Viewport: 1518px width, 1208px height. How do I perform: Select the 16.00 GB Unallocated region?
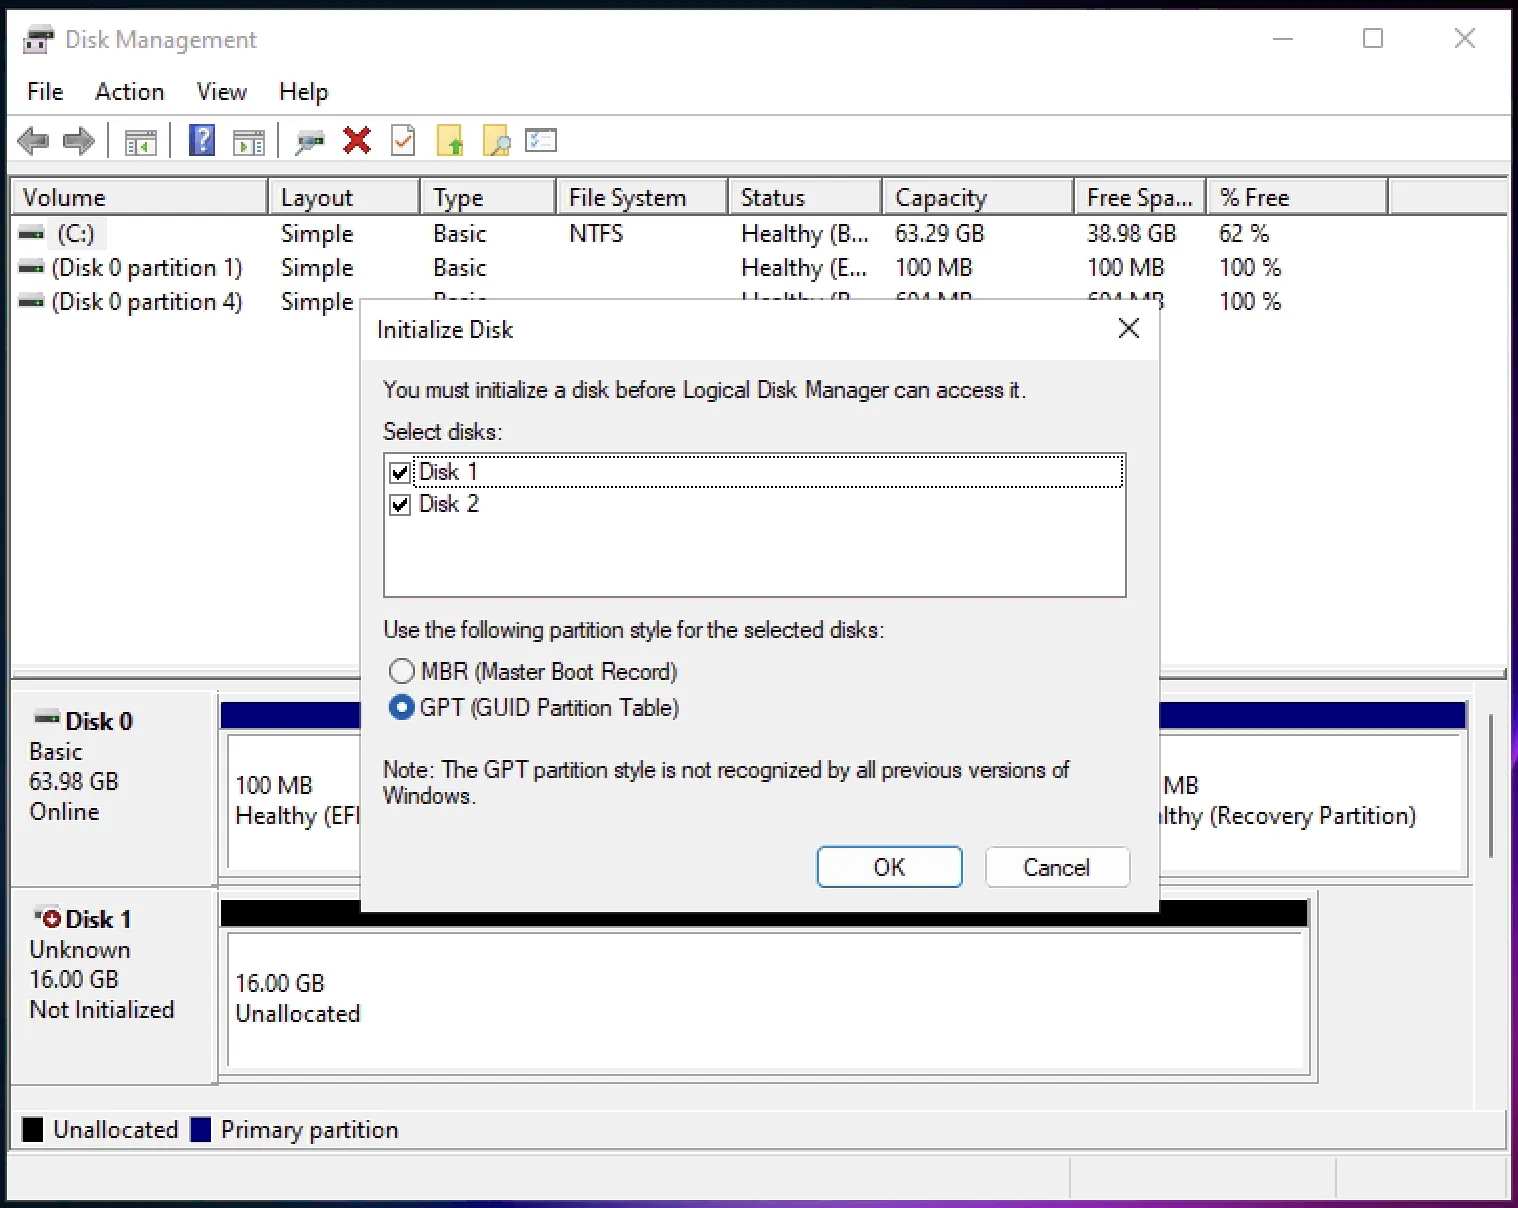pos(765,1002)
